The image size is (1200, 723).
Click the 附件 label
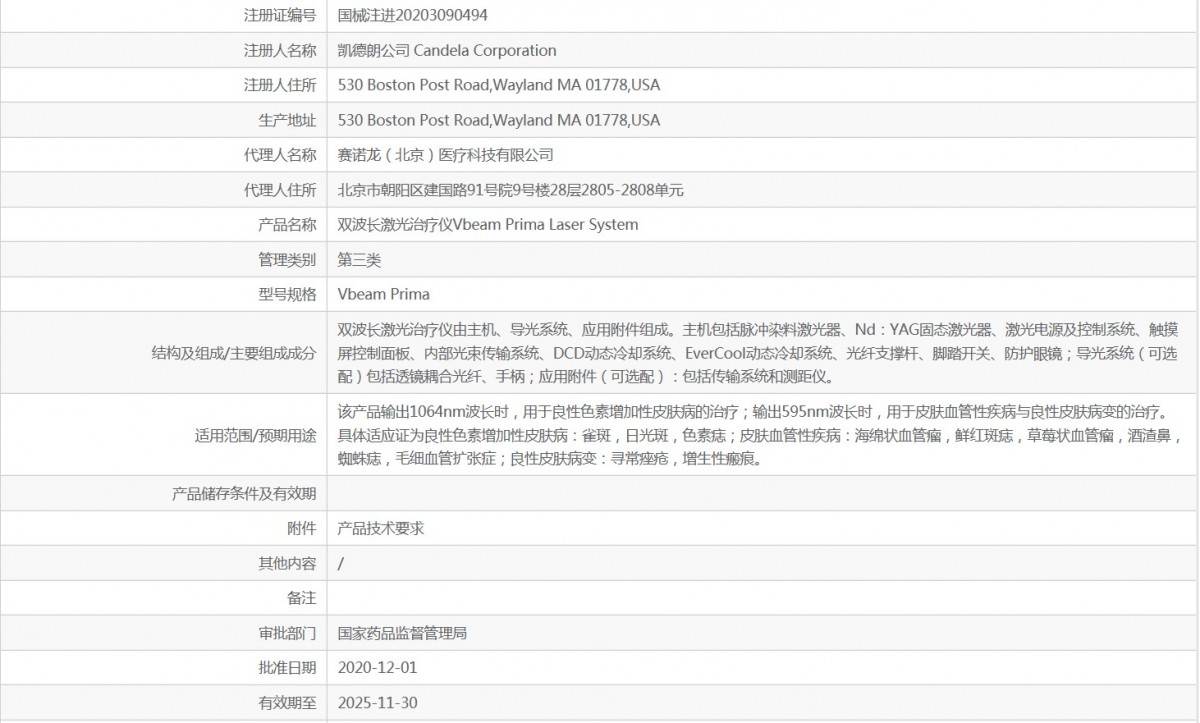coord(302,528)
